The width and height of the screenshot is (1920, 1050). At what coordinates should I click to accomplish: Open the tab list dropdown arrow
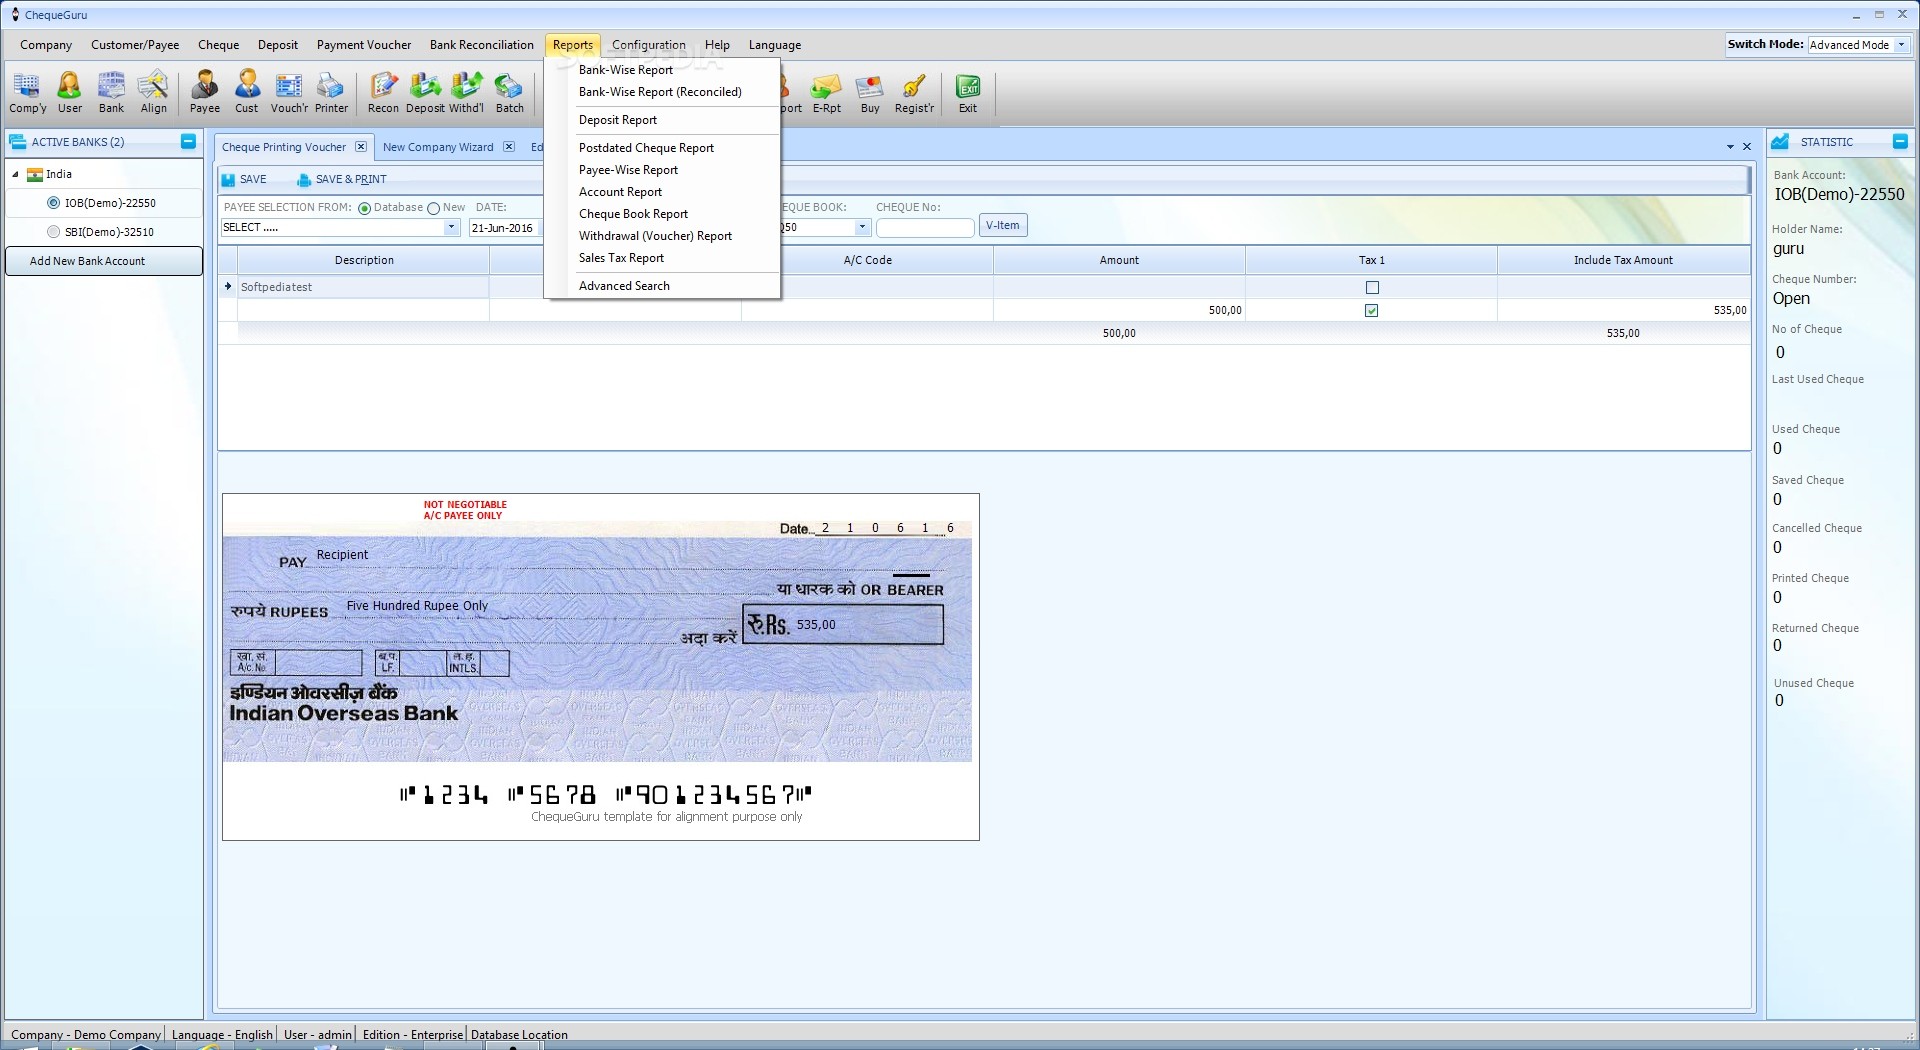[1730, 147]
